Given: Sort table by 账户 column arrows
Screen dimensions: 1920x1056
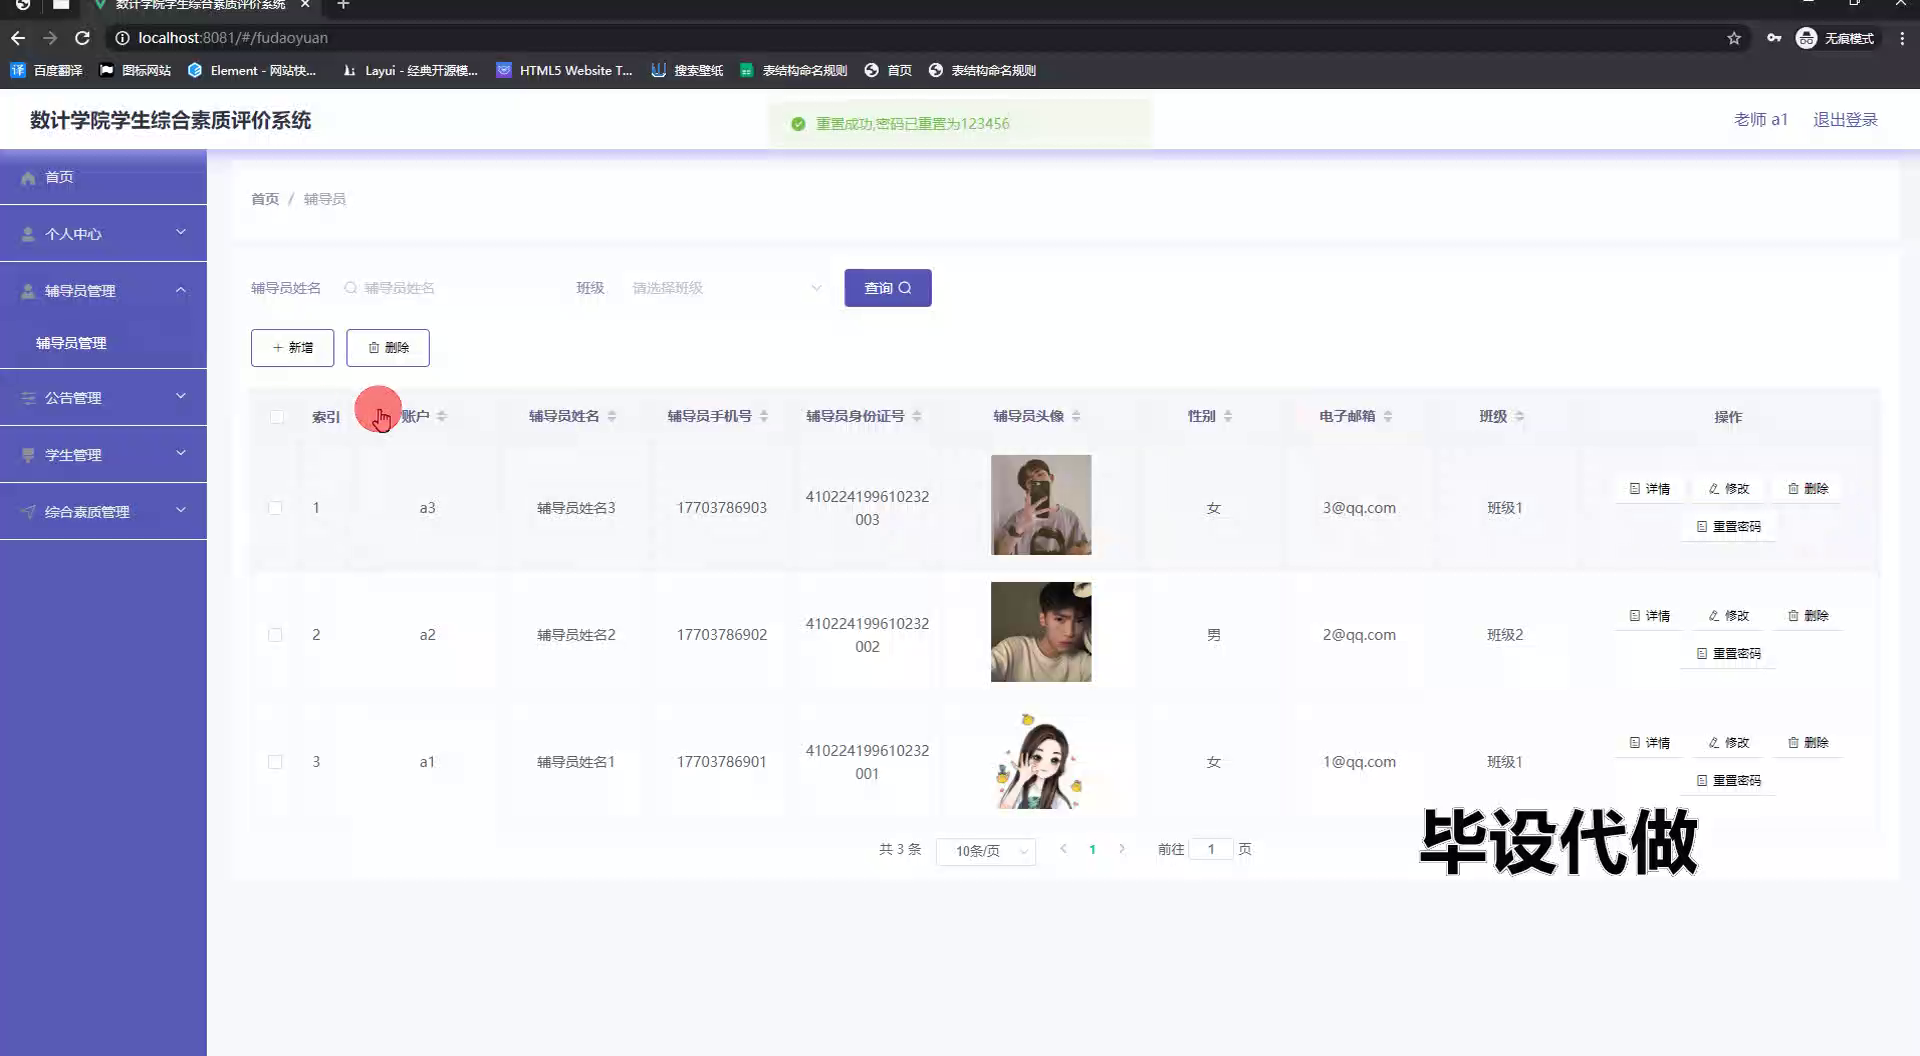Looking at the screenshot, I should 442,416.
